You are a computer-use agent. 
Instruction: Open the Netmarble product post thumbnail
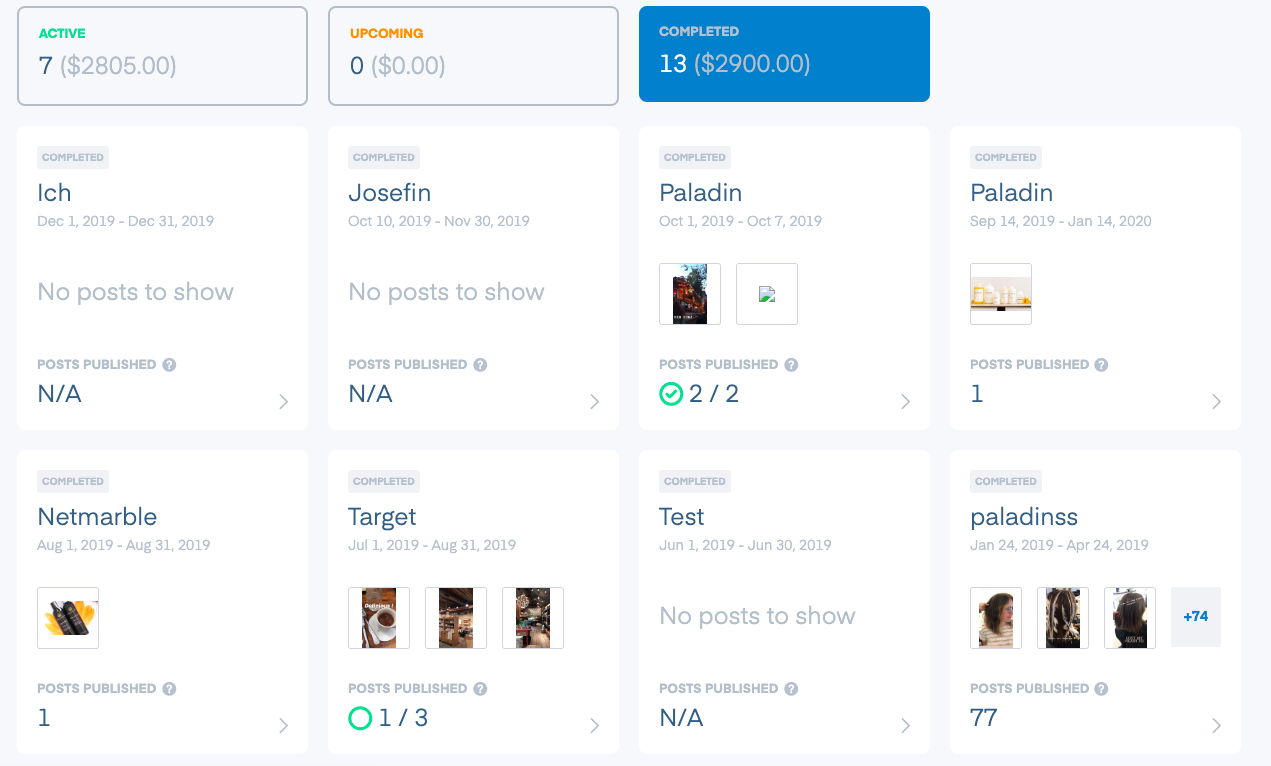tap(68, 618)
